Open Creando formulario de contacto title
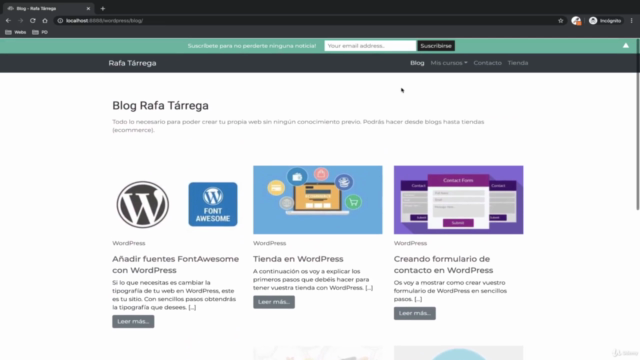The image size is (640, 360). [443, 264]
